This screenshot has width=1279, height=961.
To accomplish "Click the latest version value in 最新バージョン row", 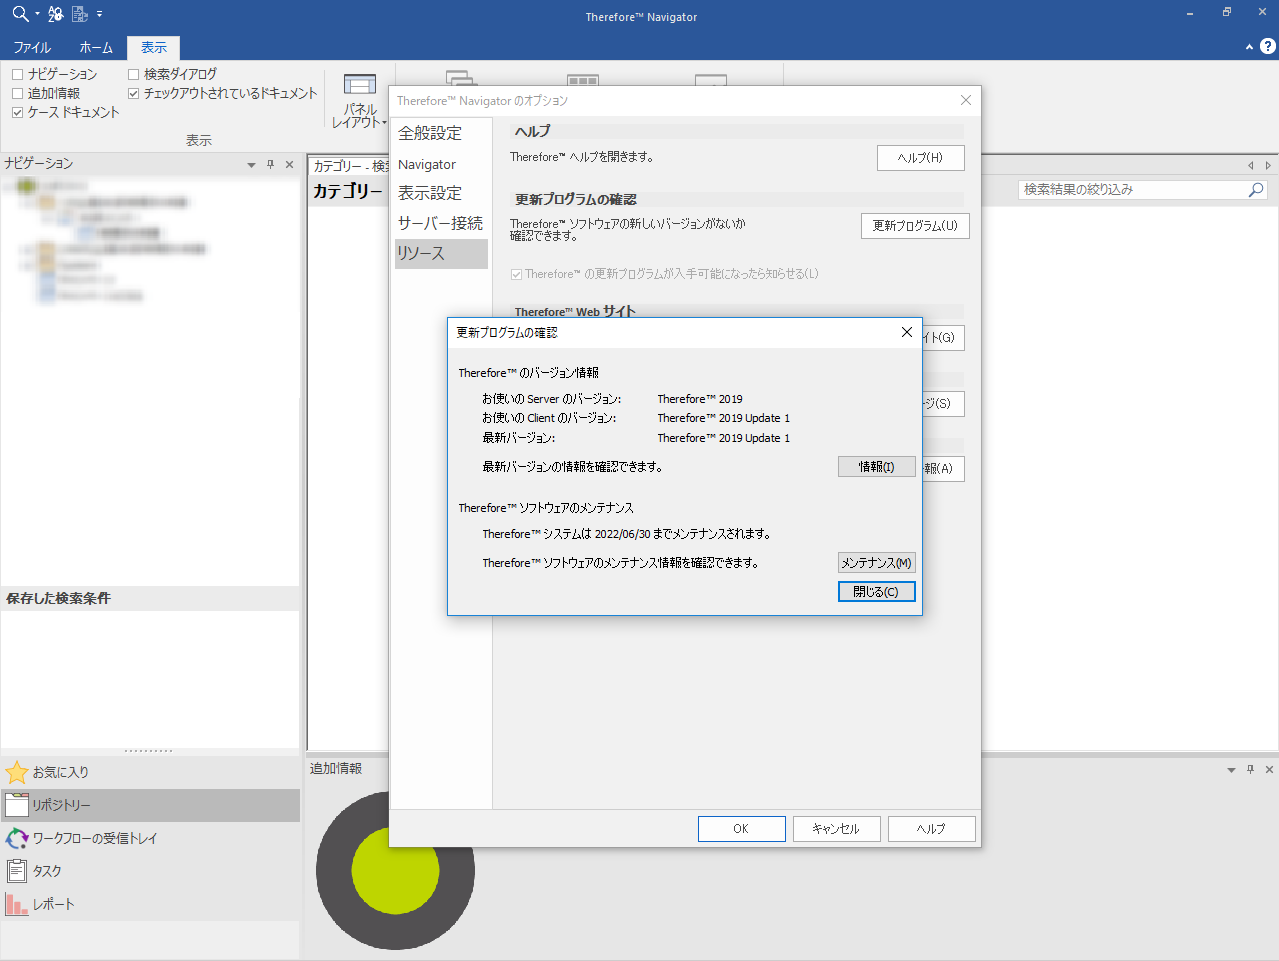I will click(724, 438).
